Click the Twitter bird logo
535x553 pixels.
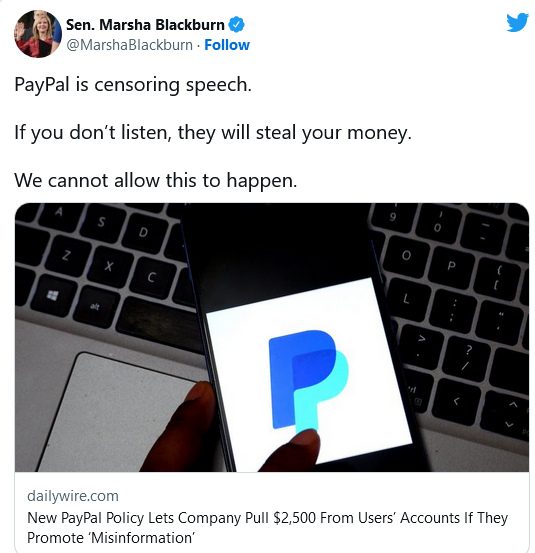517,22
